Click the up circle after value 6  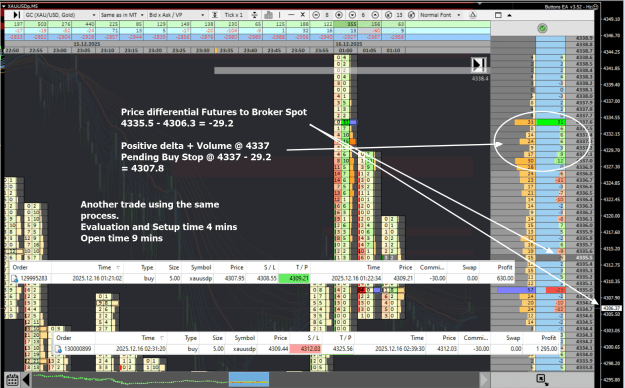[x=375, y=15]
